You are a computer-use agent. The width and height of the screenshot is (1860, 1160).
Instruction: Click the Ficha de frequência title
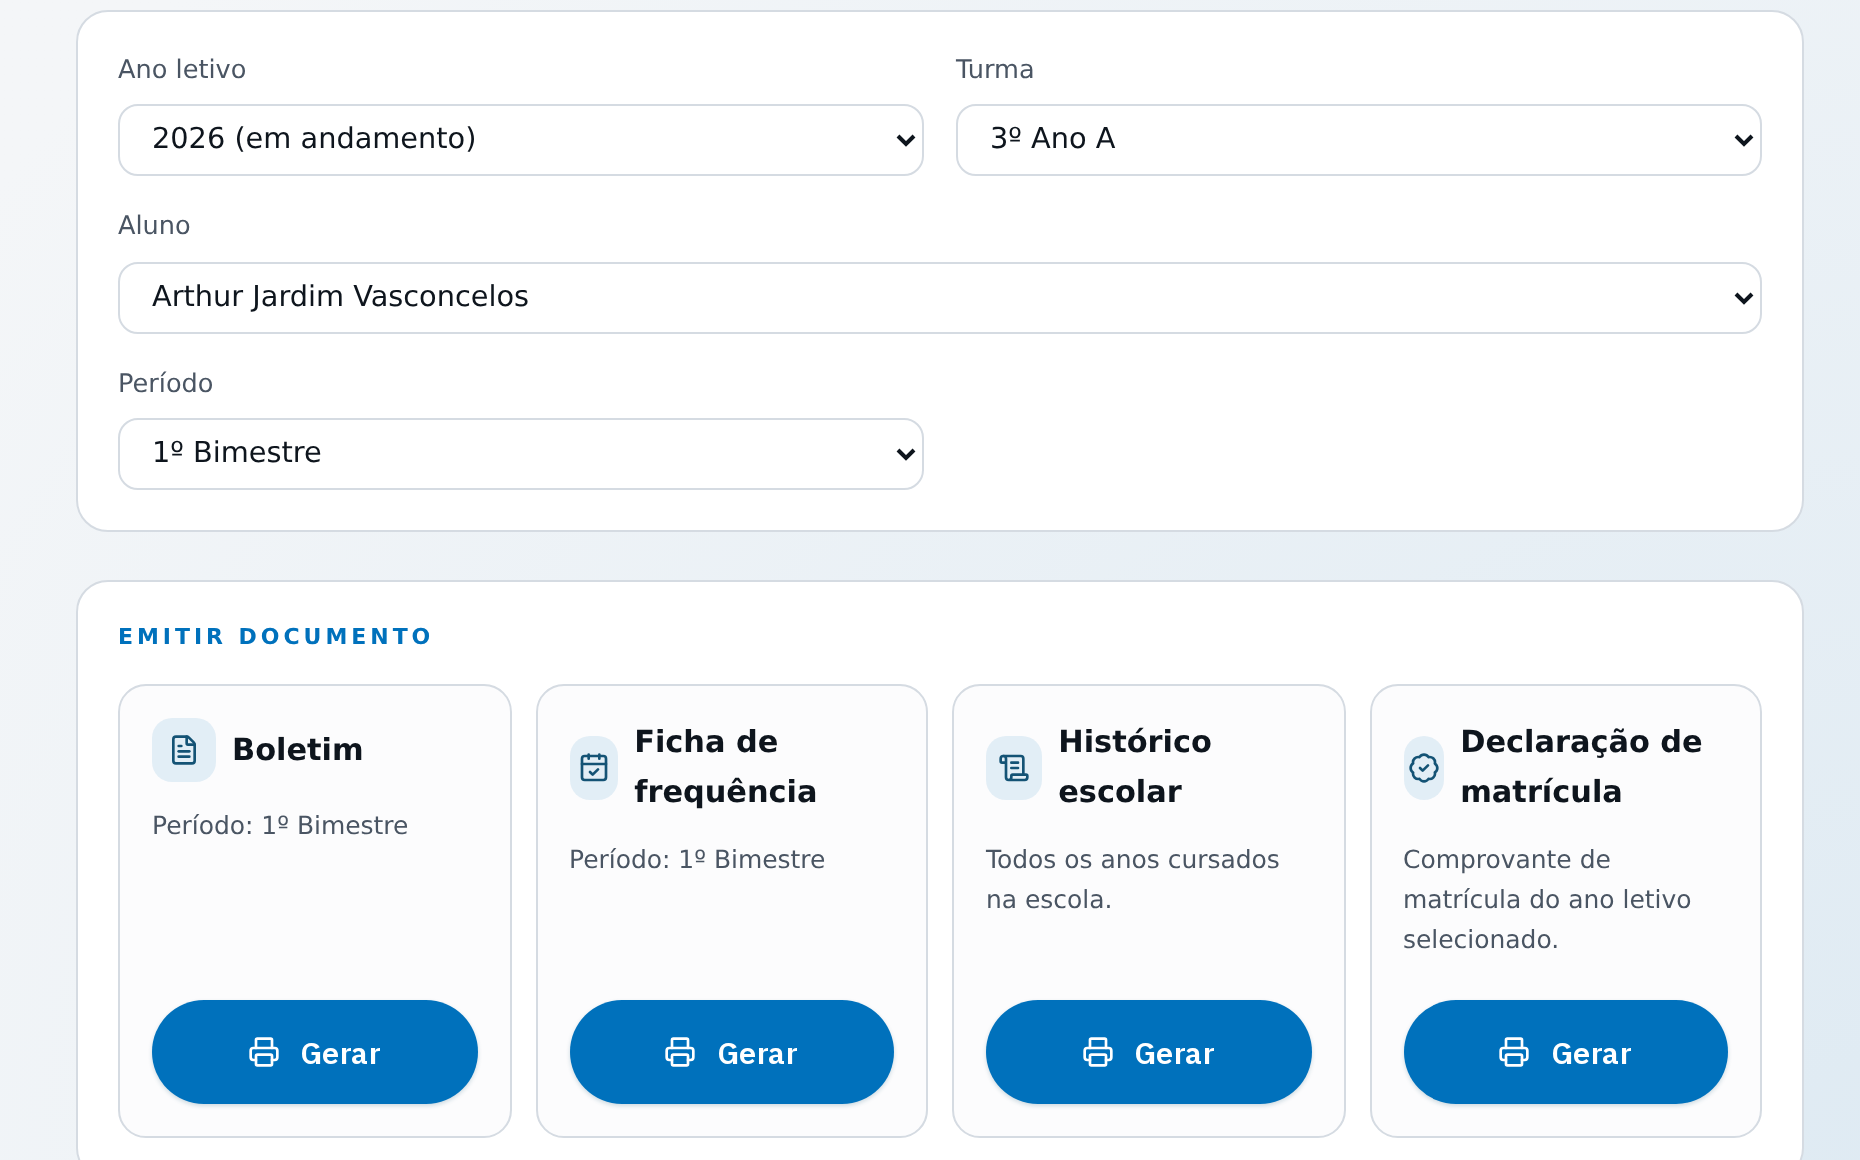pyautogui.click(x=726, y=767)
